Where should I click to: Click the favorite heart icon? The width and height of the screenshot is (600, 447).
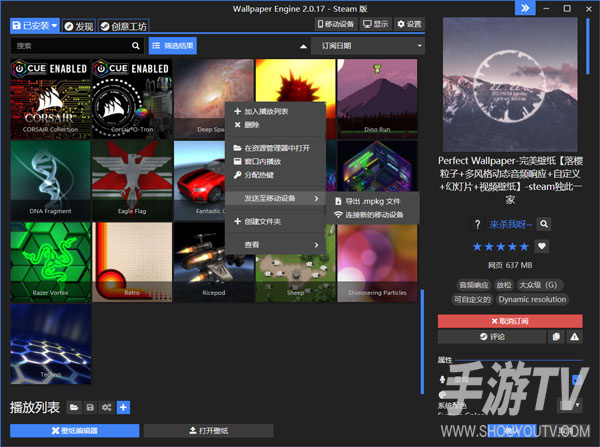click(x=542, y=246)
